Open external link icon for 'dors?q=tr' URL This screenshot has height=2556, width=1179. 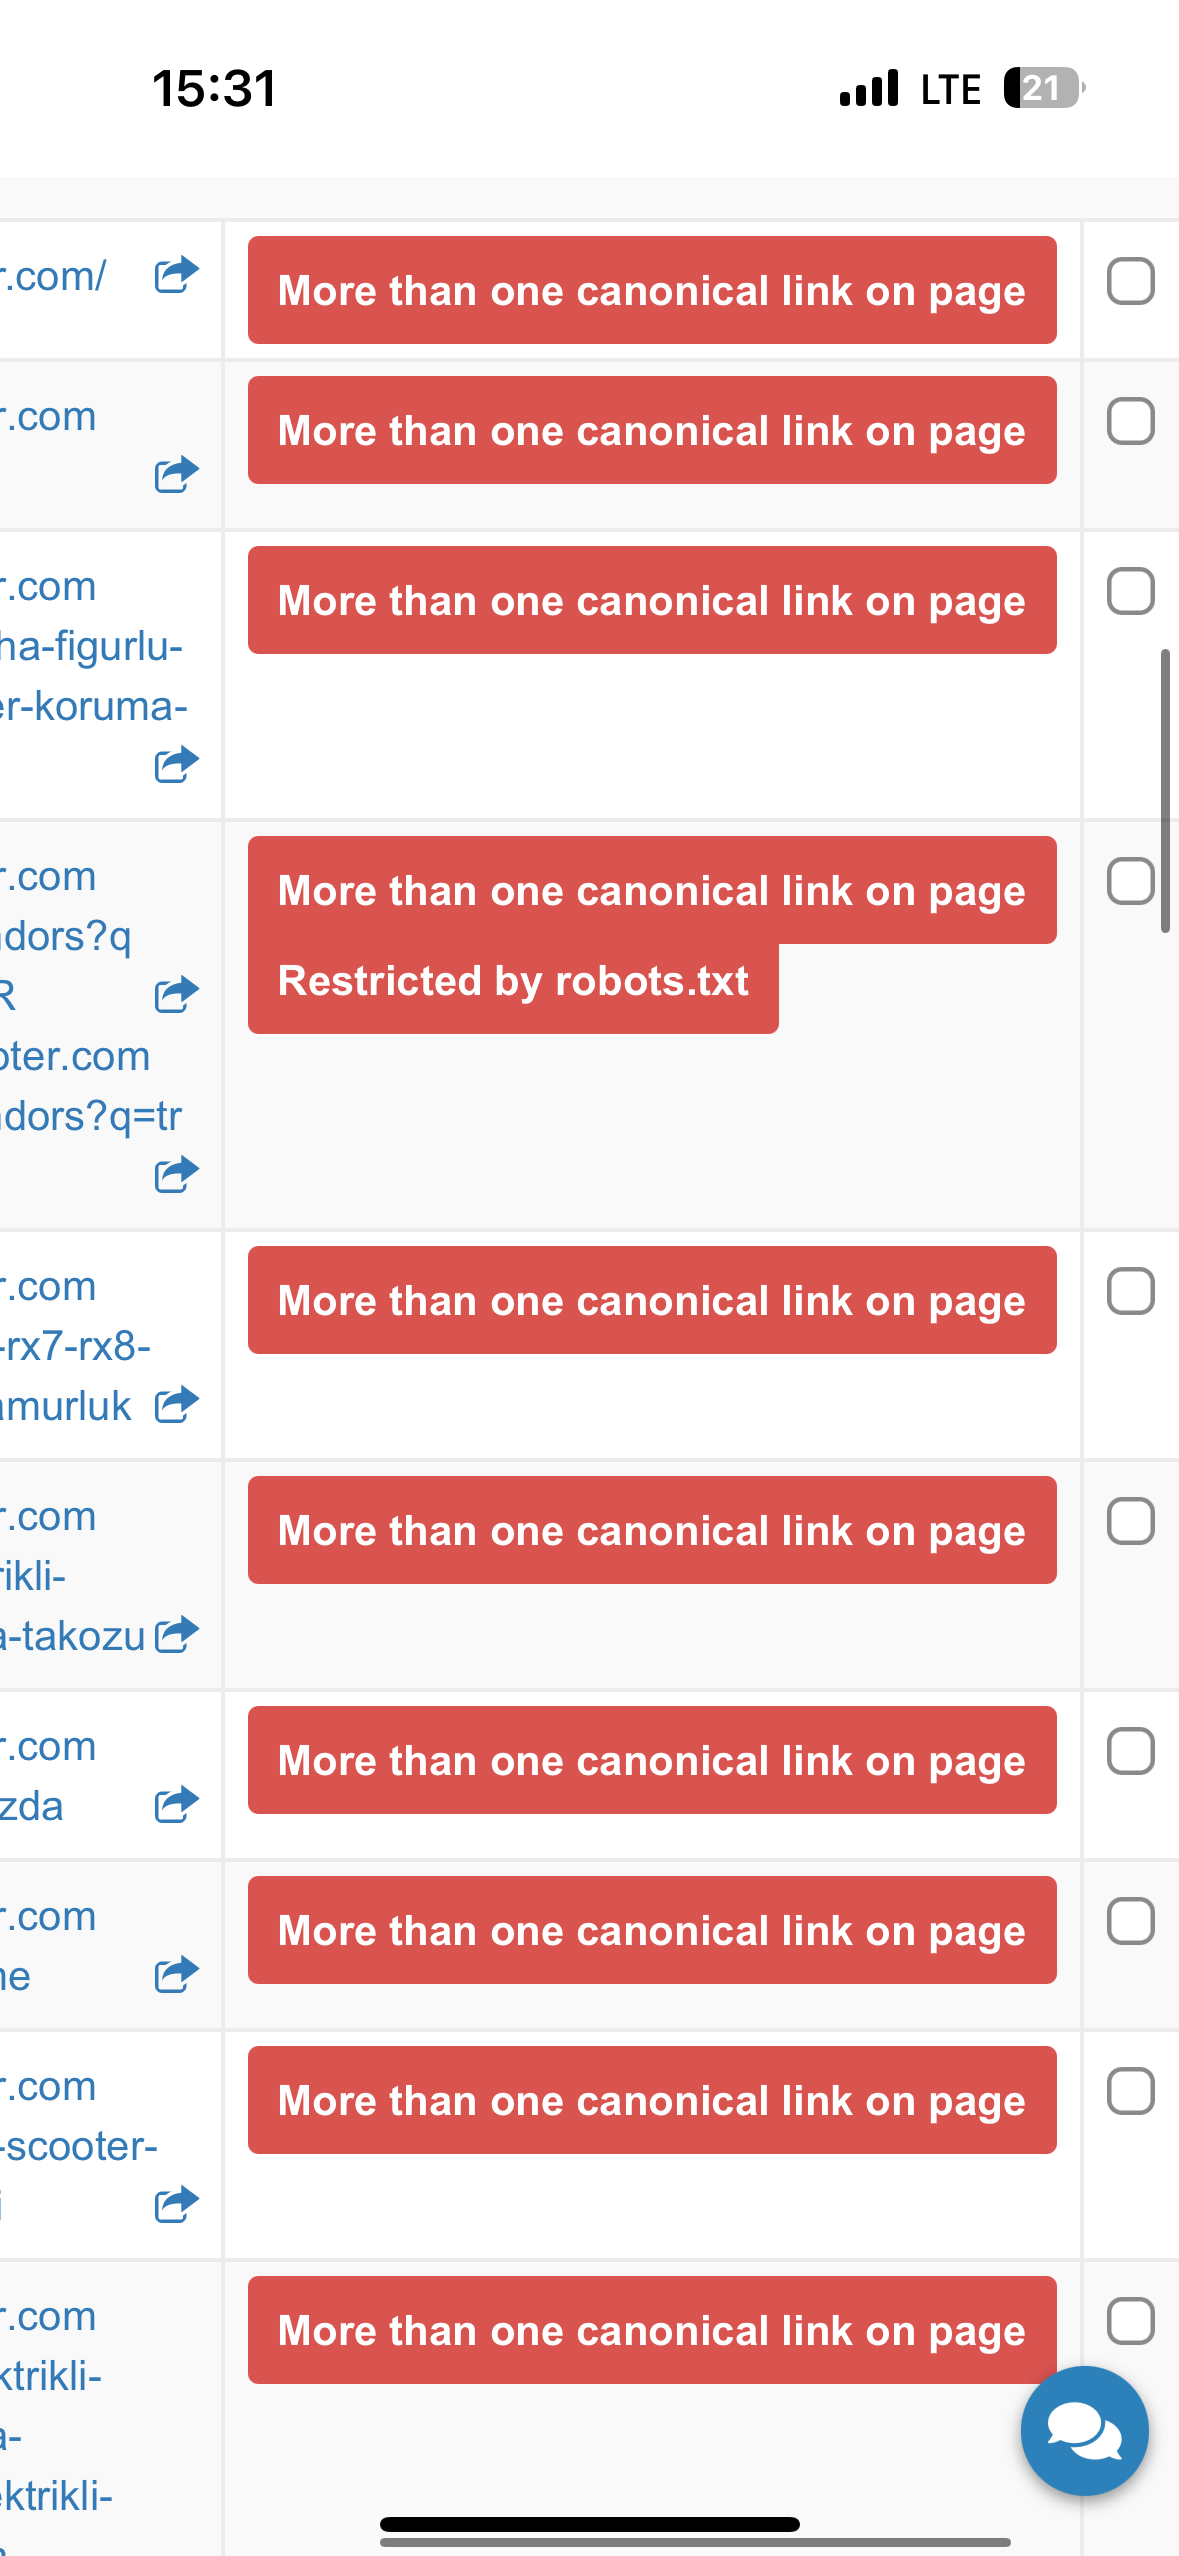pyautogui.click(x=177, y=1175)
